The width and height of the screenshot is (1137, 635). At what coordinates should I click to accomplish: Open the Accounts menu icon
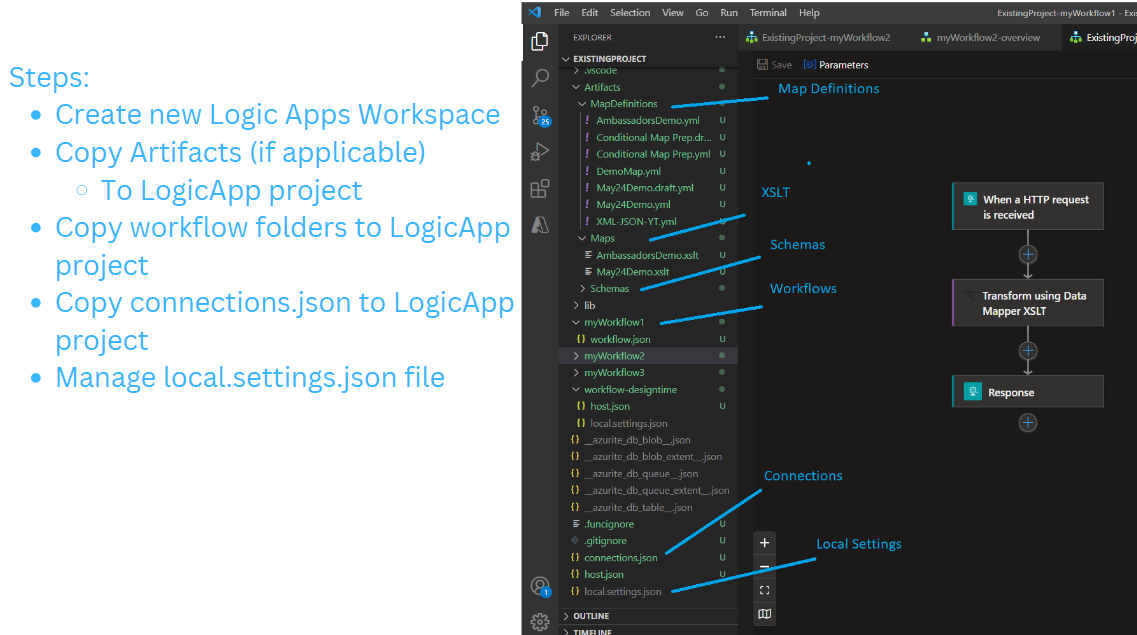pyautogui.click(x=540, y=586)
